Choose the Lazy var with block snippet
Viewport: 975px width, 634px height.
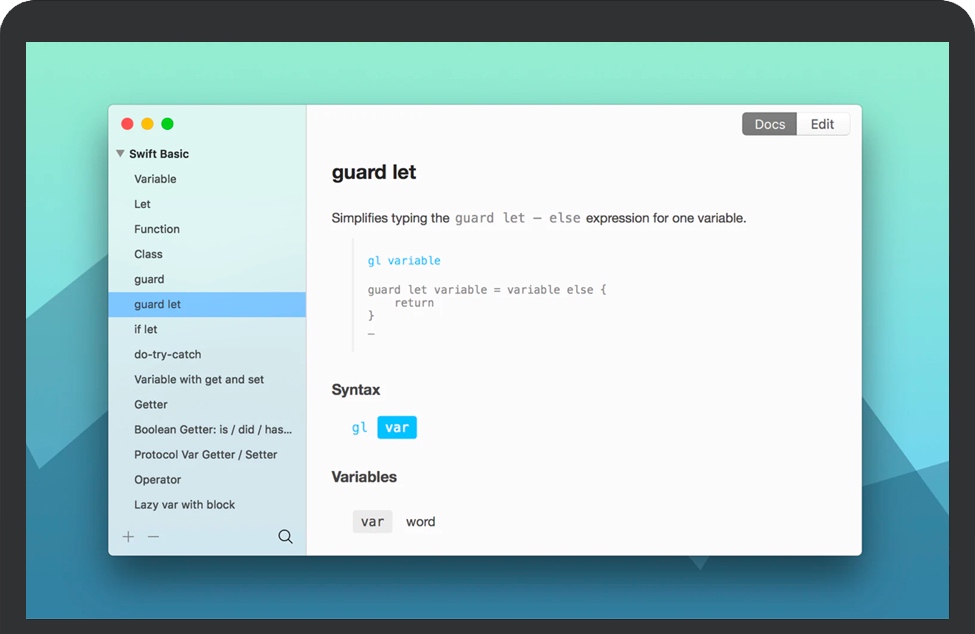pos(185,505)
